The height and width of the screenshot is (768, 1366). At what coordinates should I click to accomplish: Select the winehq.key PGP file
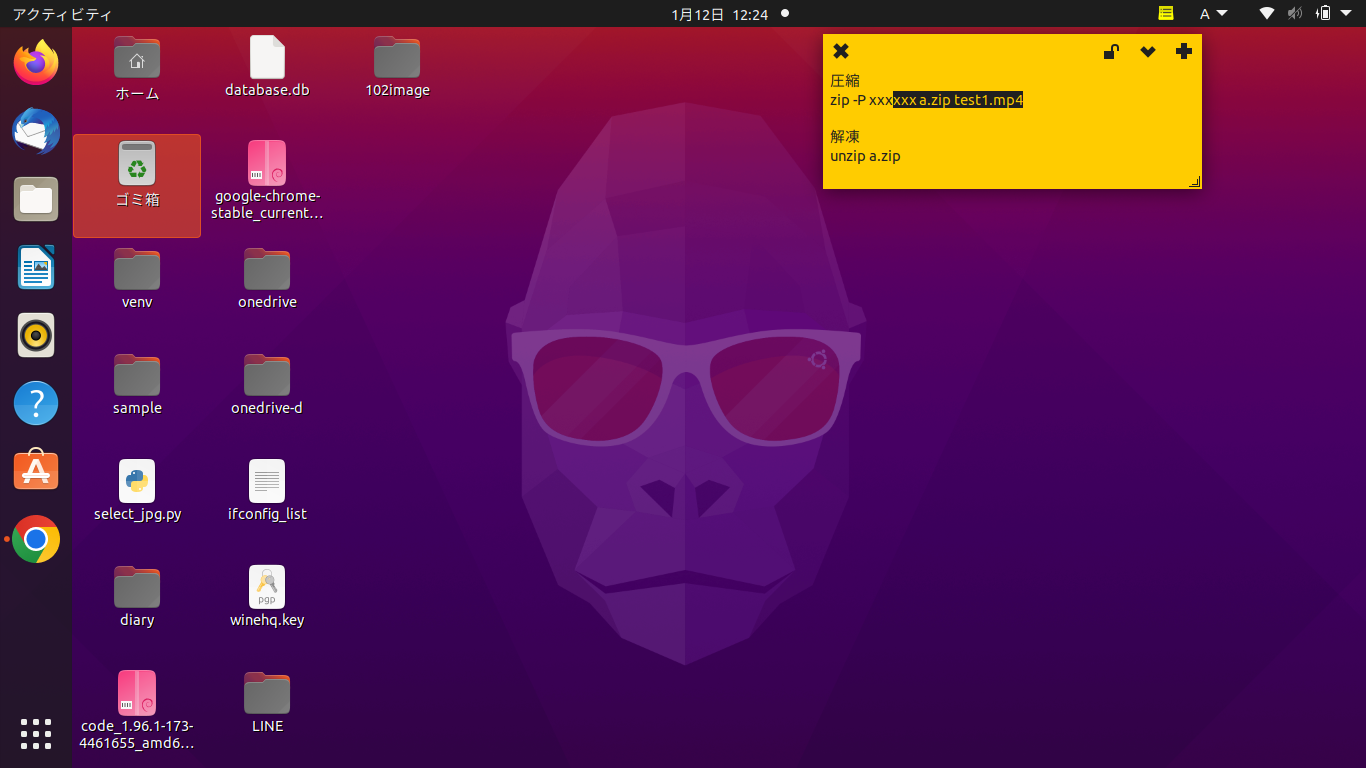[267, 597]
